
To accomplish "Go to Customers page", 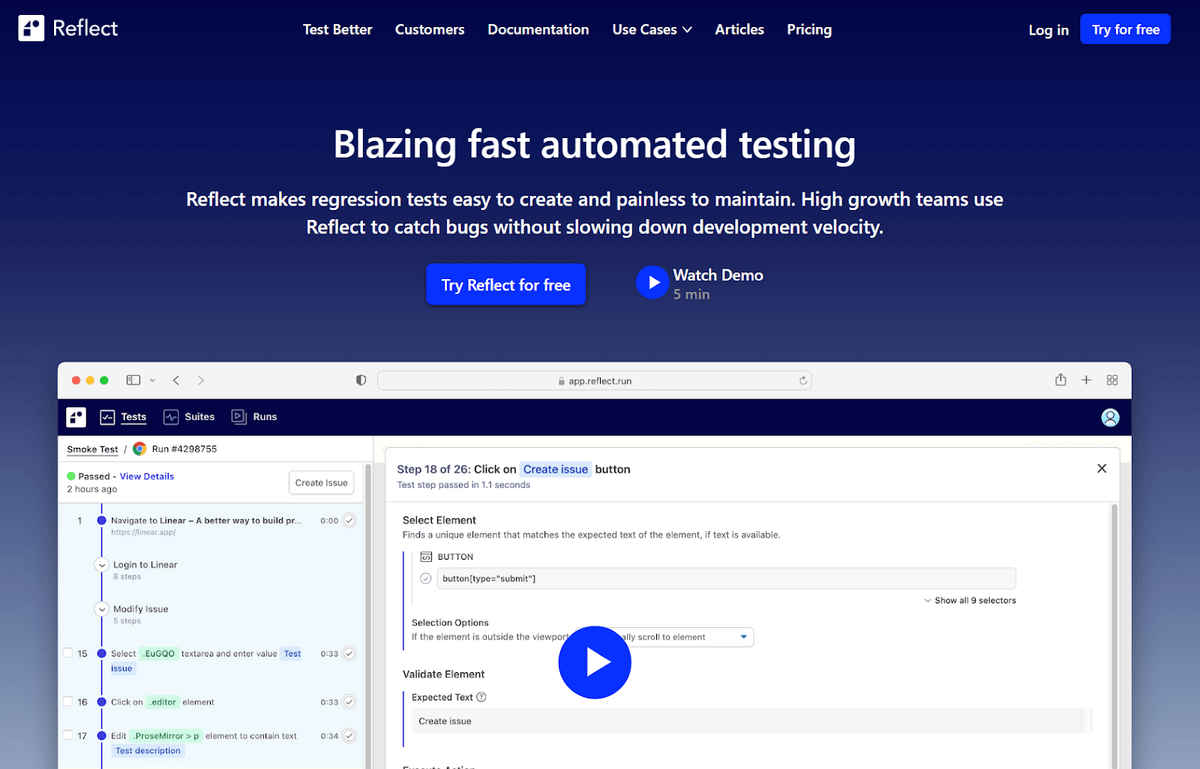I will (430, 29).
